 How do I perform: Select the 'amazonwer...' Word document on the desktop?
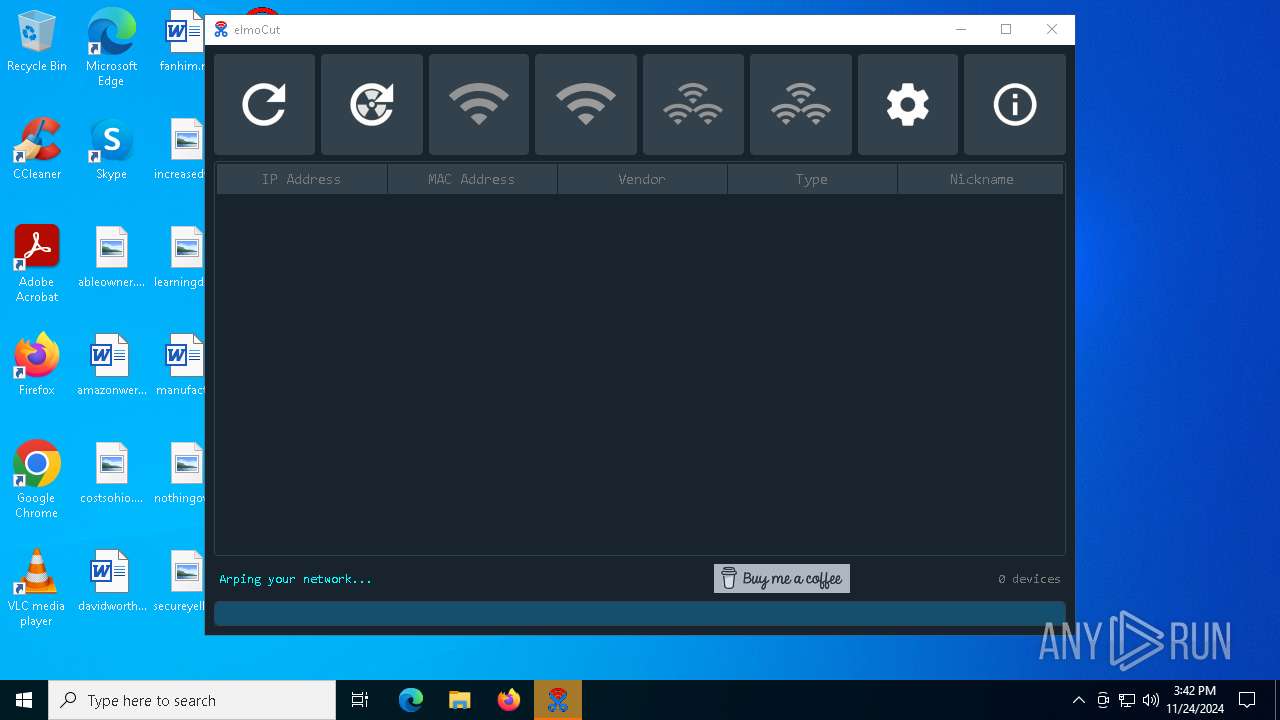point(111,365)
